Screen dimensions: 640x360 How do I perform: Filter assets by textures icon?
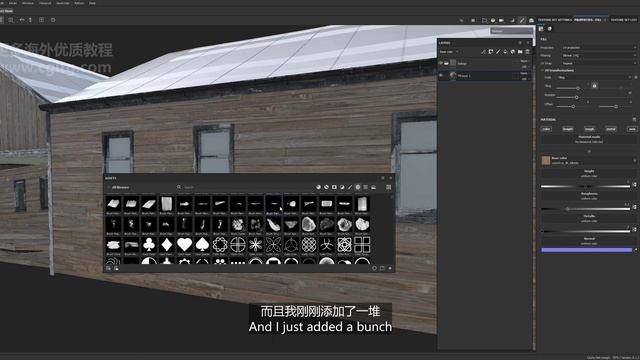click(x=366, y=187)
